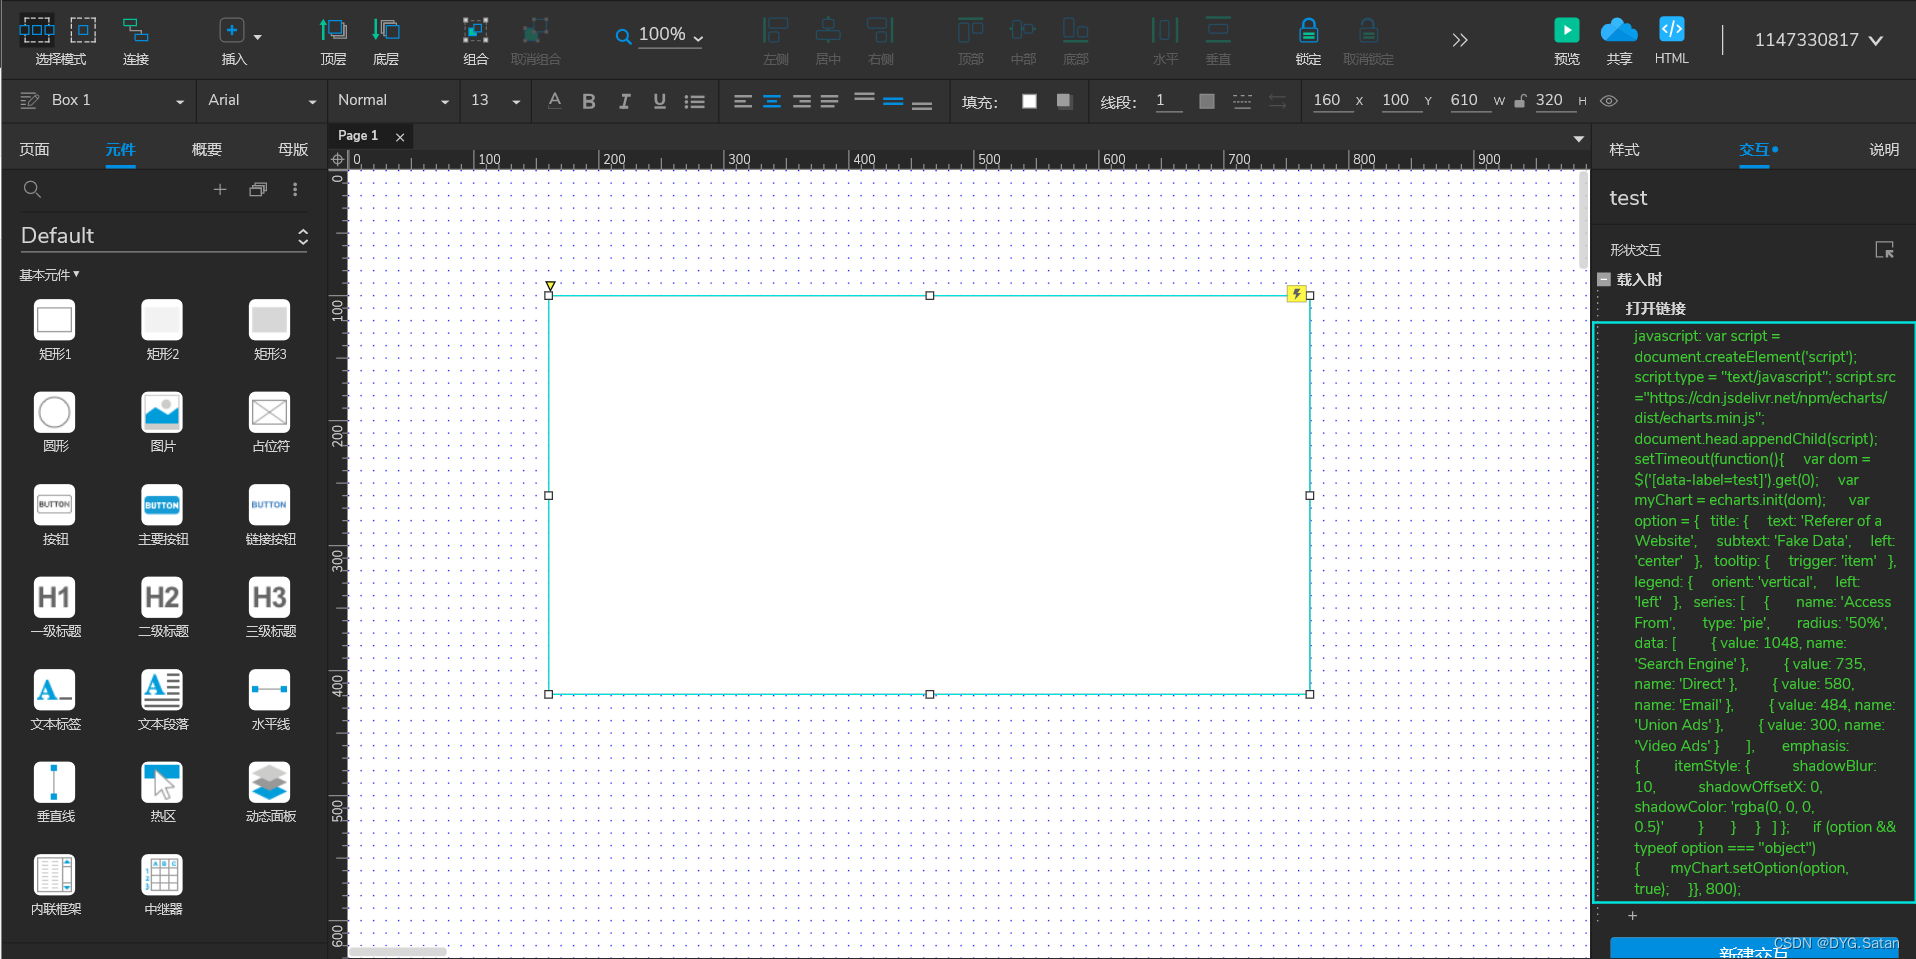Open shape interaction popout icon
Screen dimensions: 1916x959
pyautogui.click(x=1884, y=250)
